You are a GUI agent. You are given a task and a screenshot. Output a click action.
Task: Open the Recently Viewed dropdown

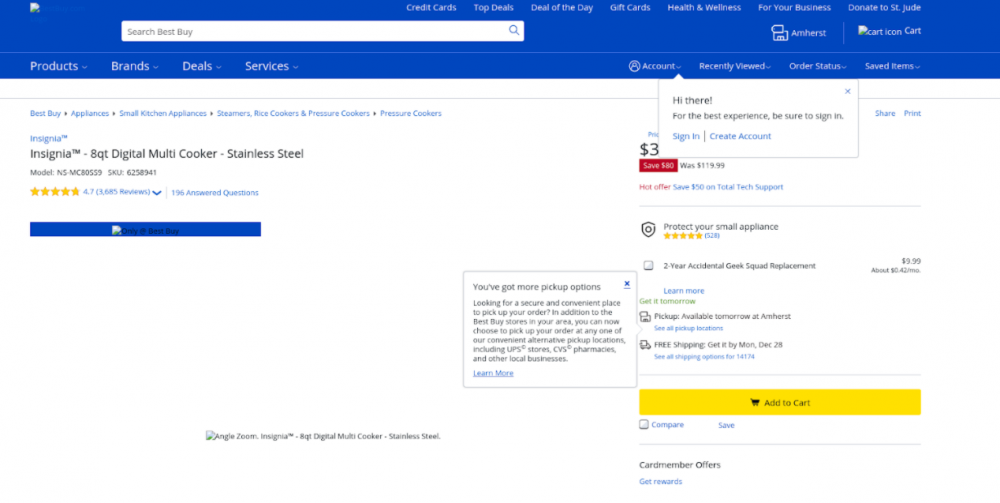[735, 66]
